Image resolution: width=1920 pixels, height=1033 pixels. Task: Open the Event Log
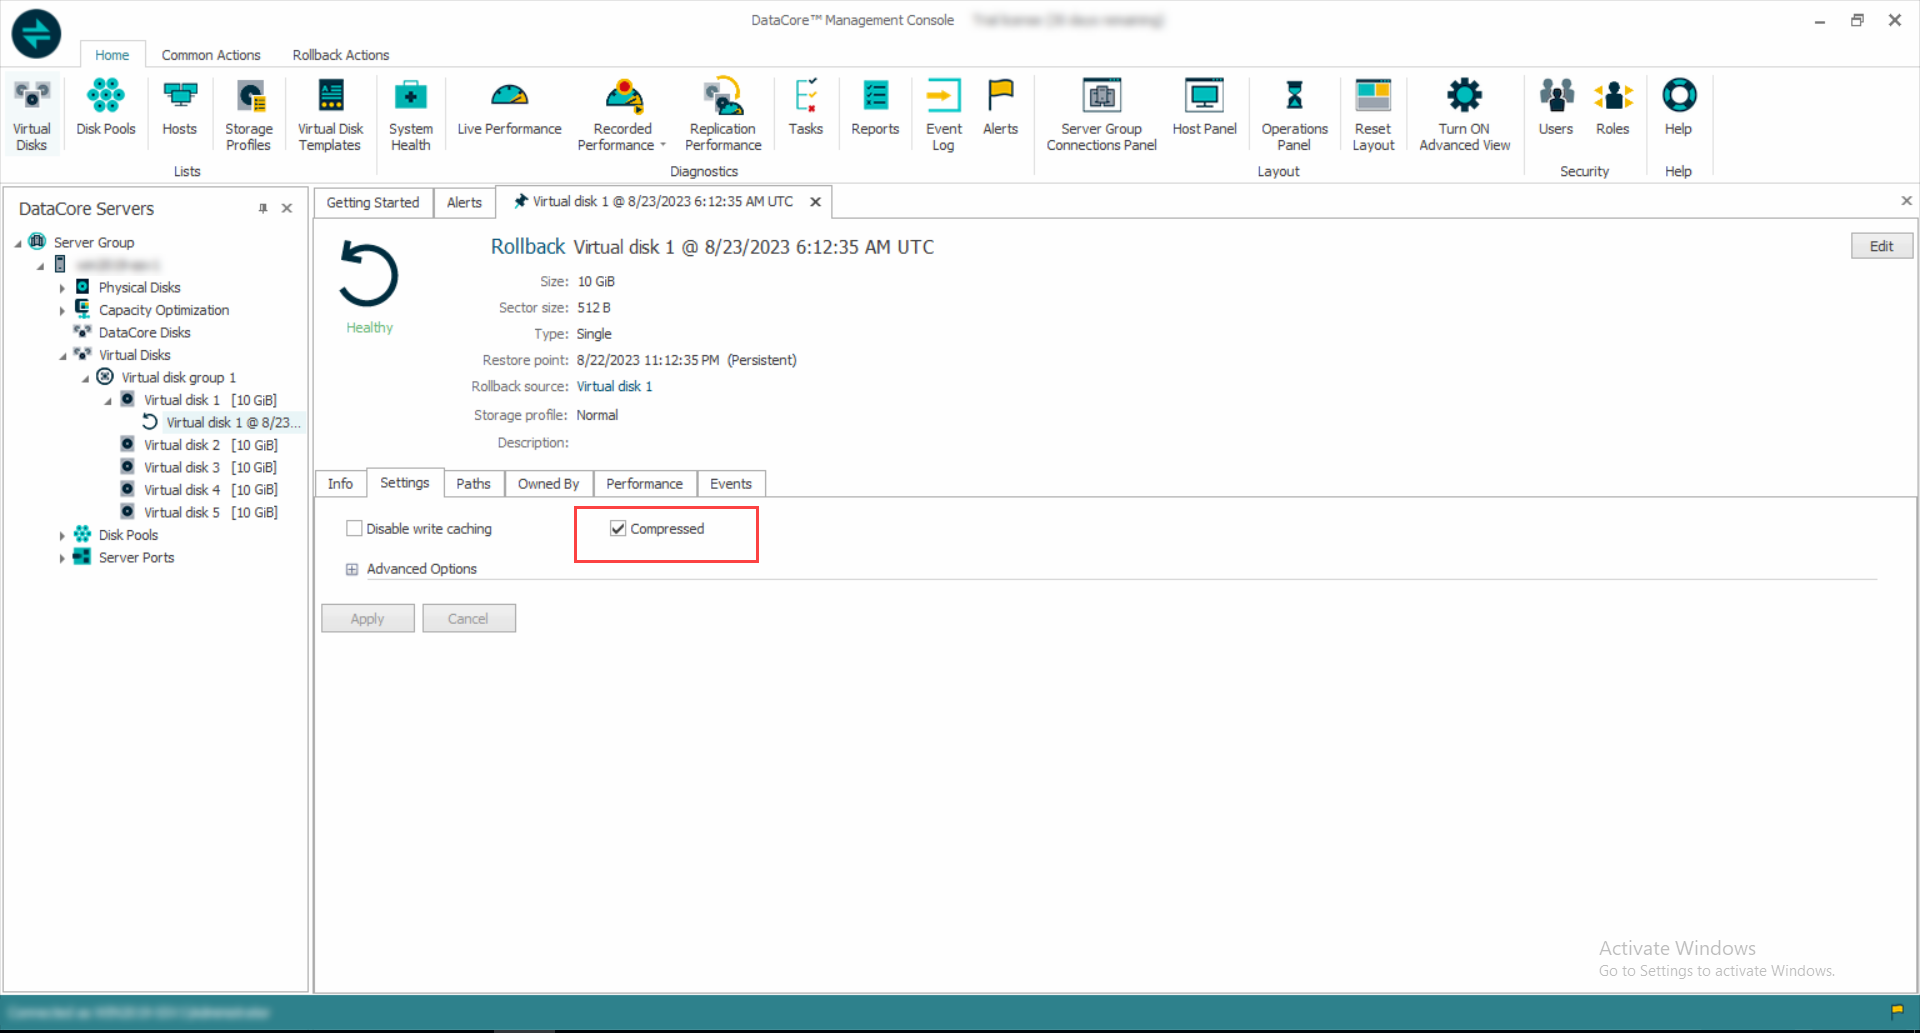click(943, 114)
